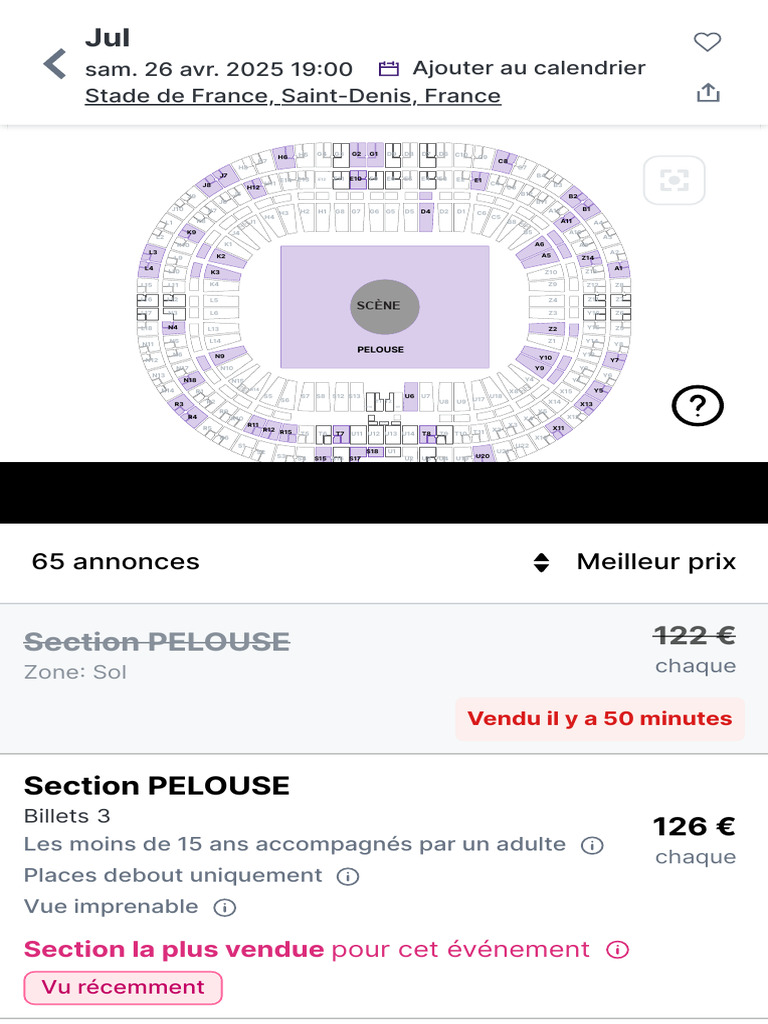Viewport: 768px width, 1024px height.
Task: Click the sort arrows icon
Action: point(541,562)
